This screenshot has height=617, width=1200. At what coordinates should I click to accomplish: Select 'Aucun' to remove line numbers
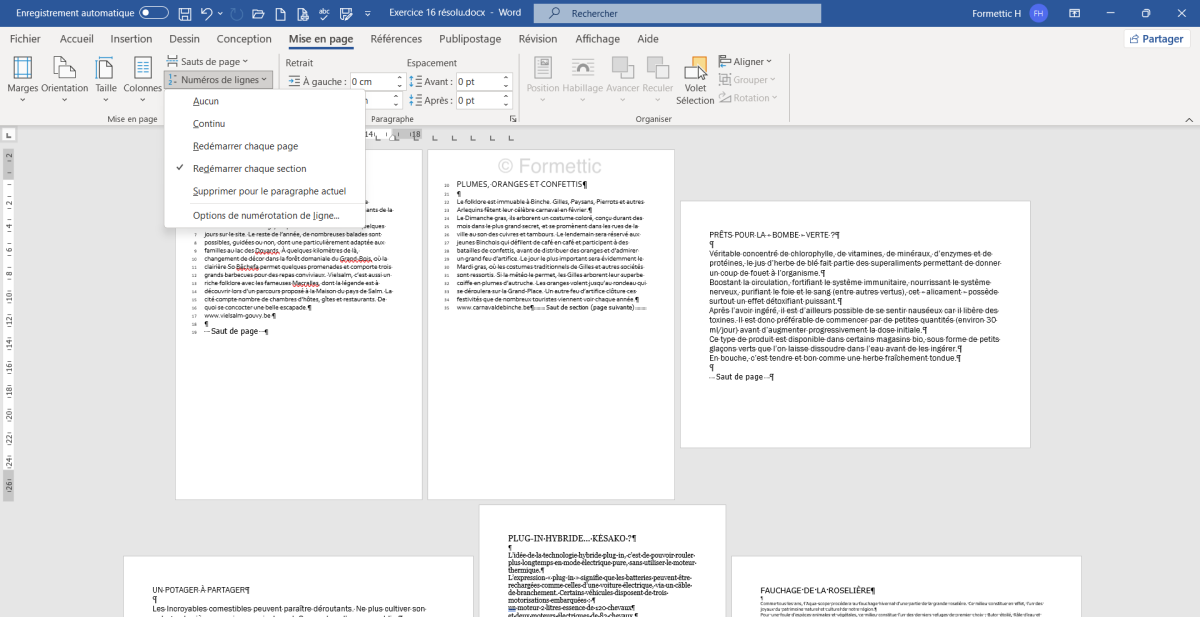[x=206, y=101]
